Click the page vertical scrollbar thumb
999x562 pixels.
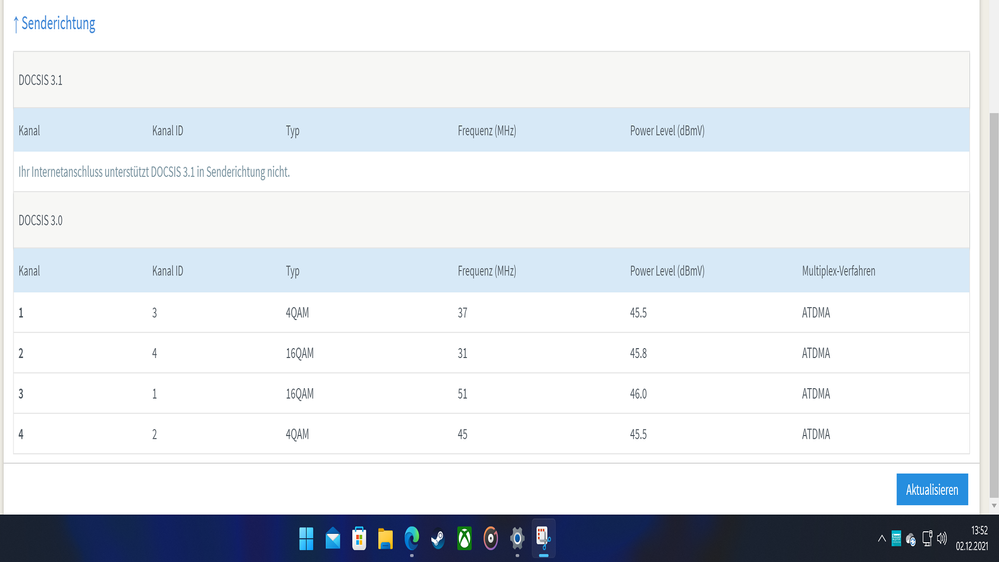click(x=993, y=305)
